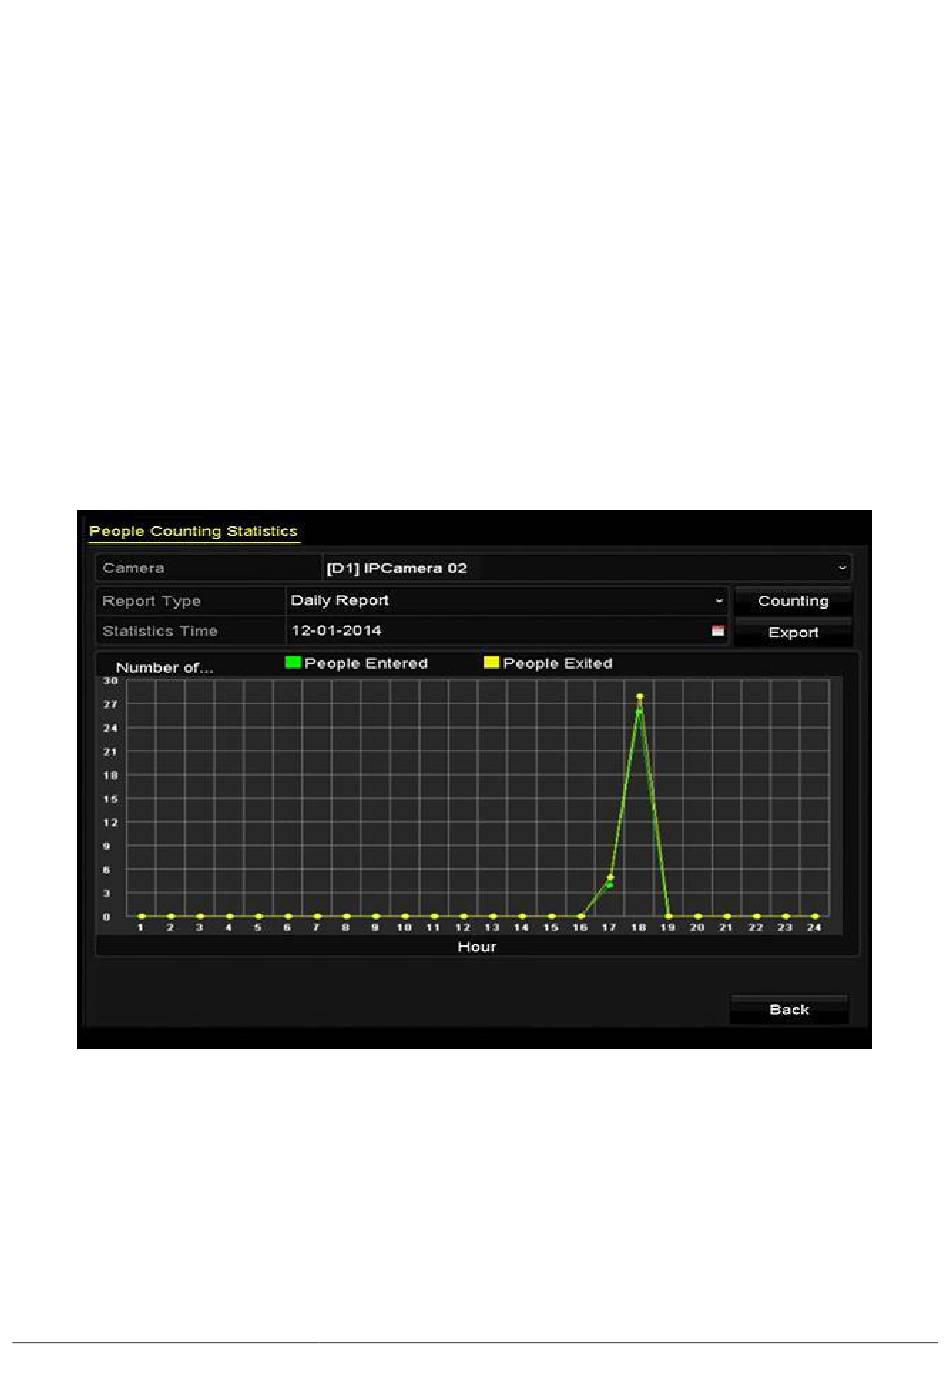Viewport: 950px width, 1397px height.
Task: Open the Report Type dropdown
Action: pyautogui.click(x=718, y=601)
